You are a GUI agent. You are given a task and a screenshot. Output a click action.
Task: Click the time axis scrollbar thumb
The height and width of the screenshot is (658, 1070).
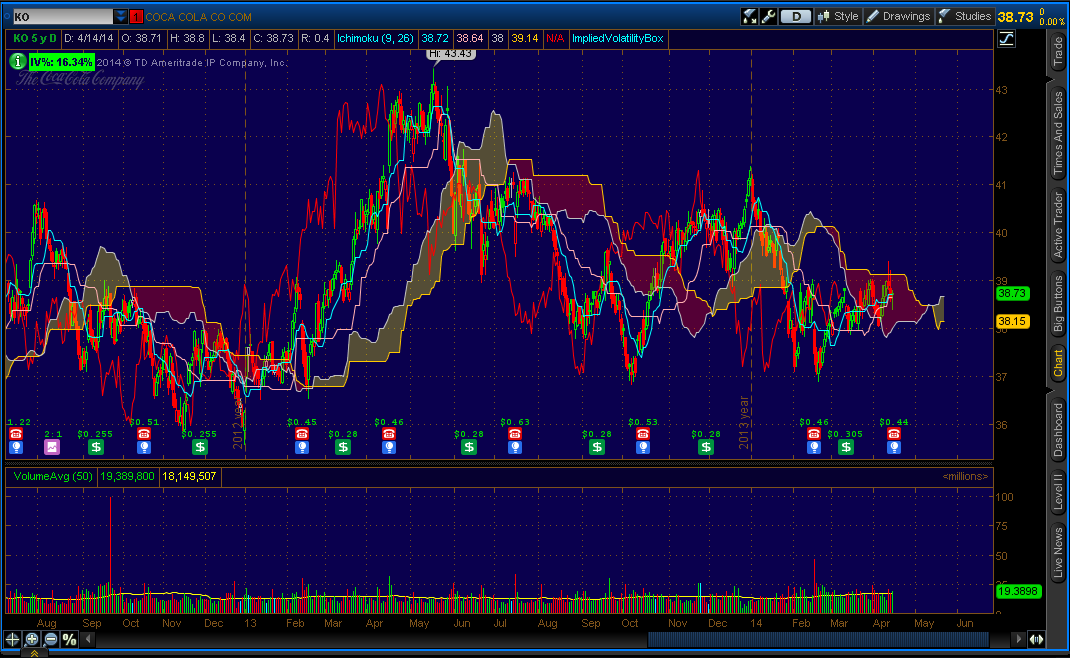click(x=818, y=640)
